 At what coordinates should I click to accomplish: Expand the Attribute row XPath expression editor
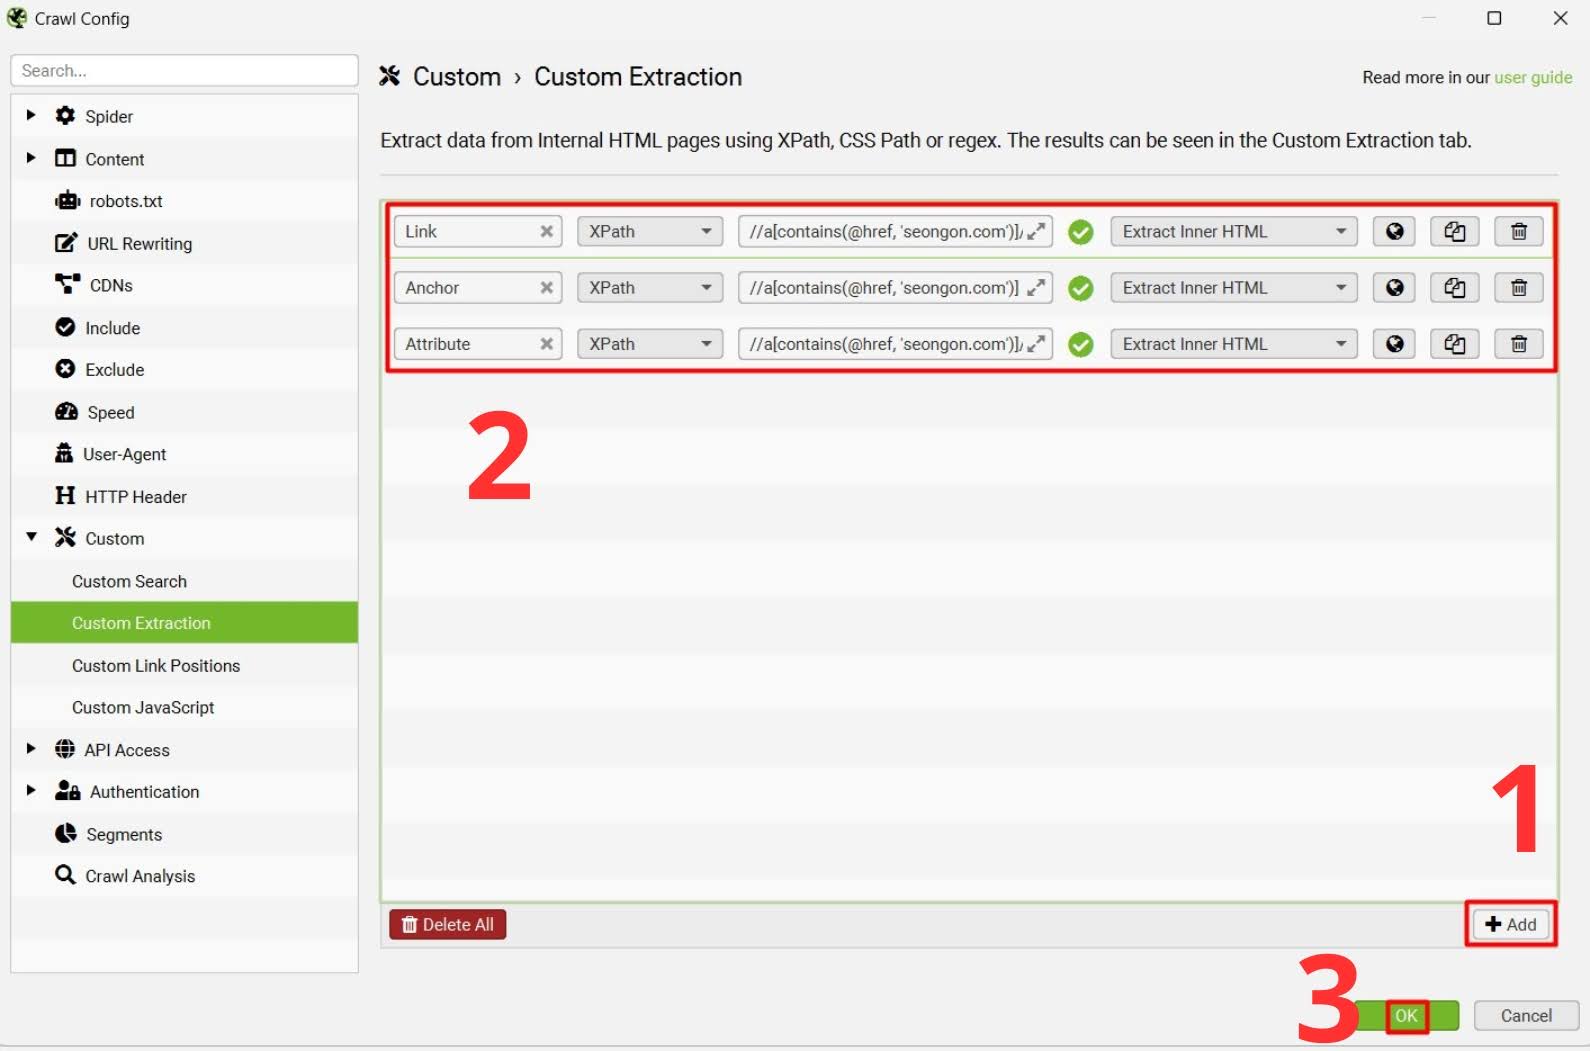tap(1037, 344)
